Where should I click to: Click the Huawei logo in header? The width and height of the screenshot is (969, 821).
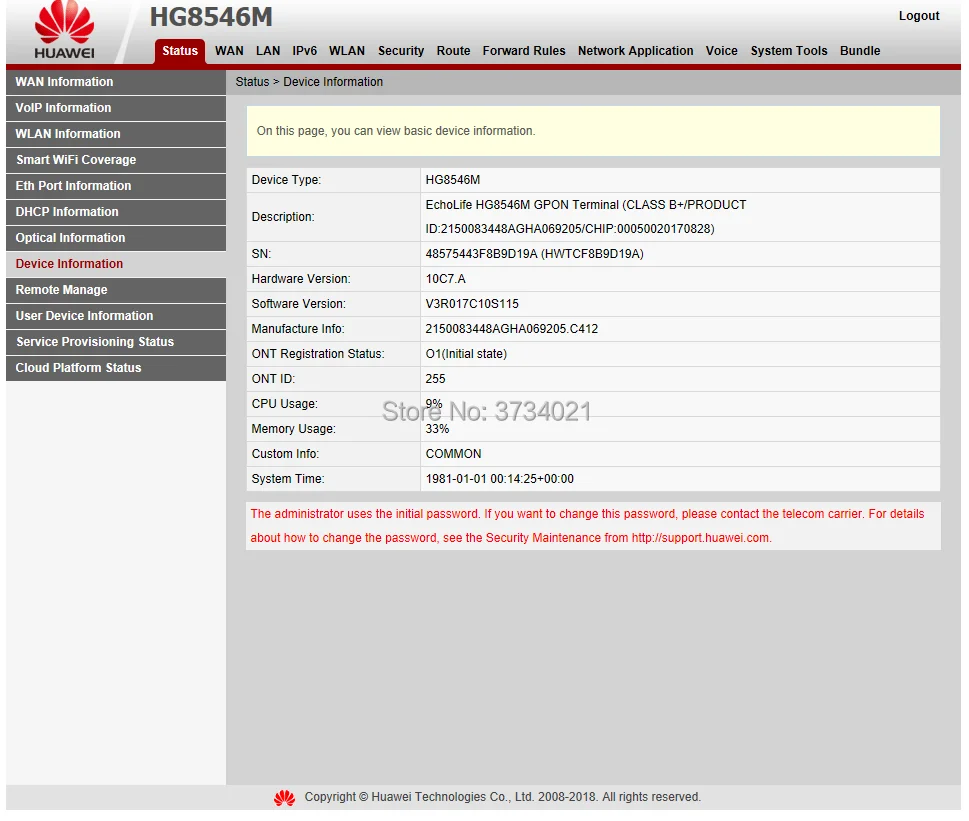64,30
